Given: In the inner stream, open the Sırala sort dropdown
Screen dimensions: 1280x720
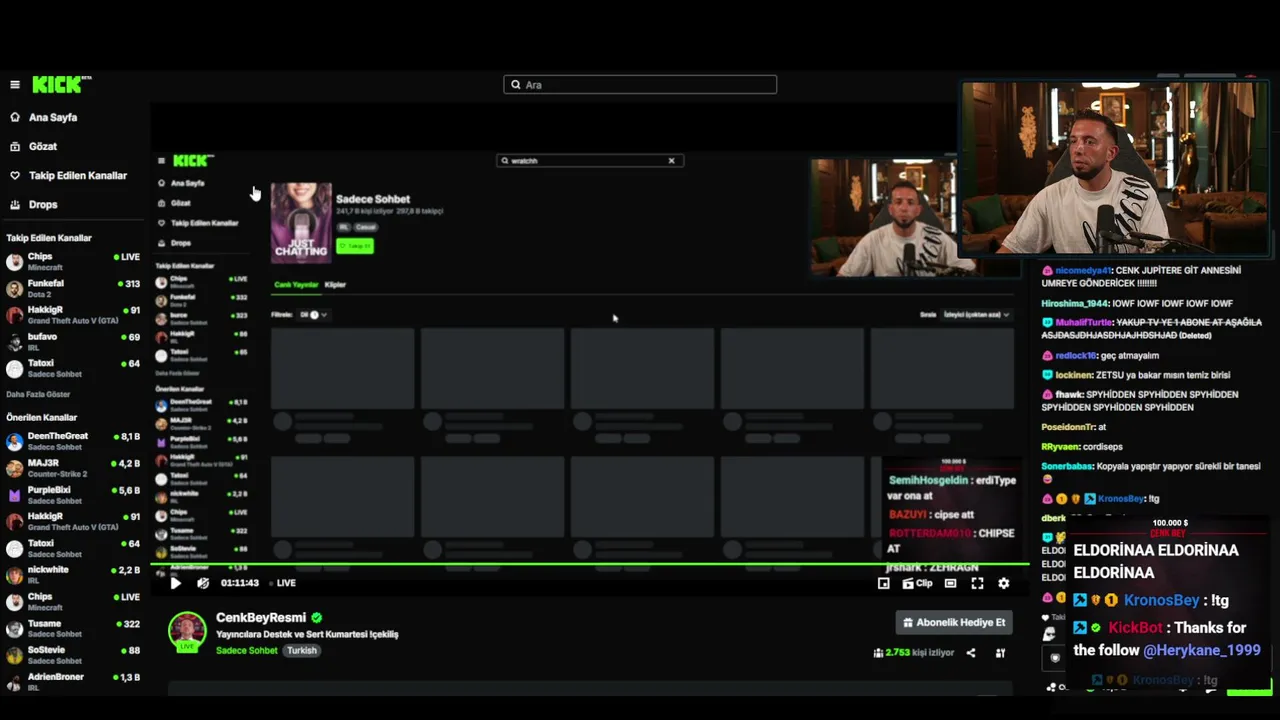Looking at the screenshot, I should pyautogui.click(x=976, y=315).
